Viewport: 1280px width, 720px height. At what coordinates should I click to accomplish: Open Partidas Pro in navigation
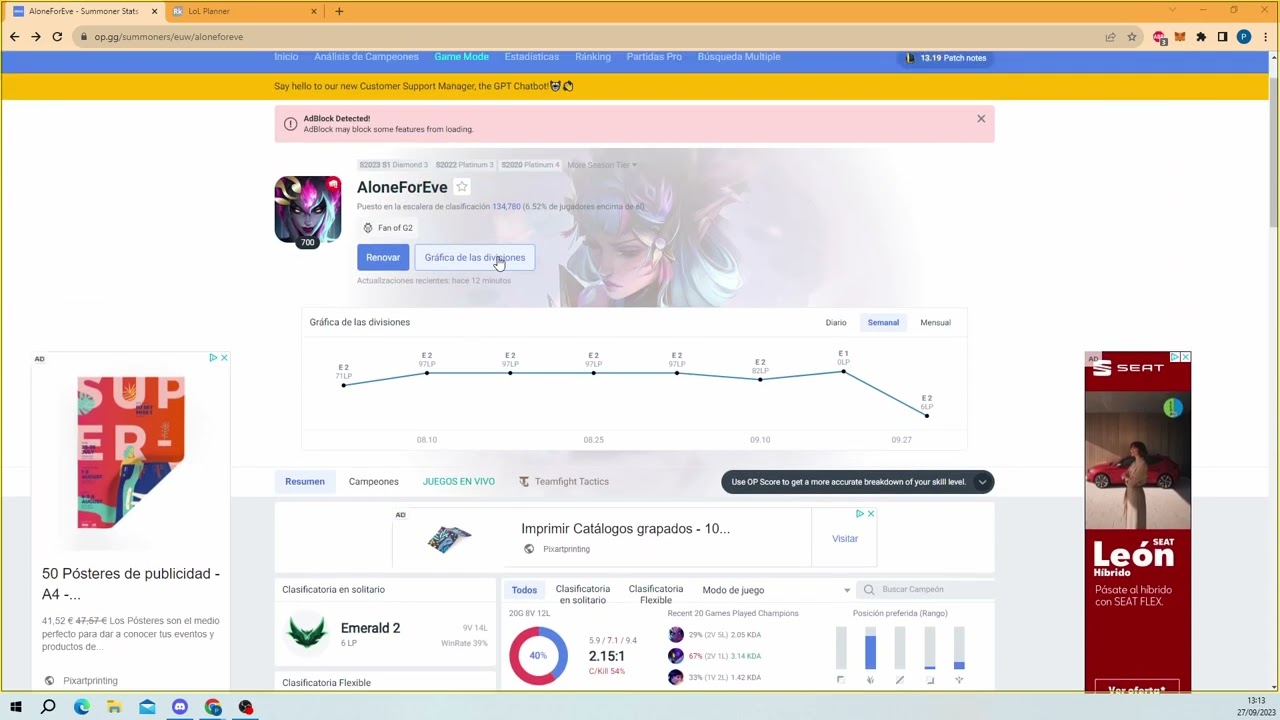[x=654, y=57]
